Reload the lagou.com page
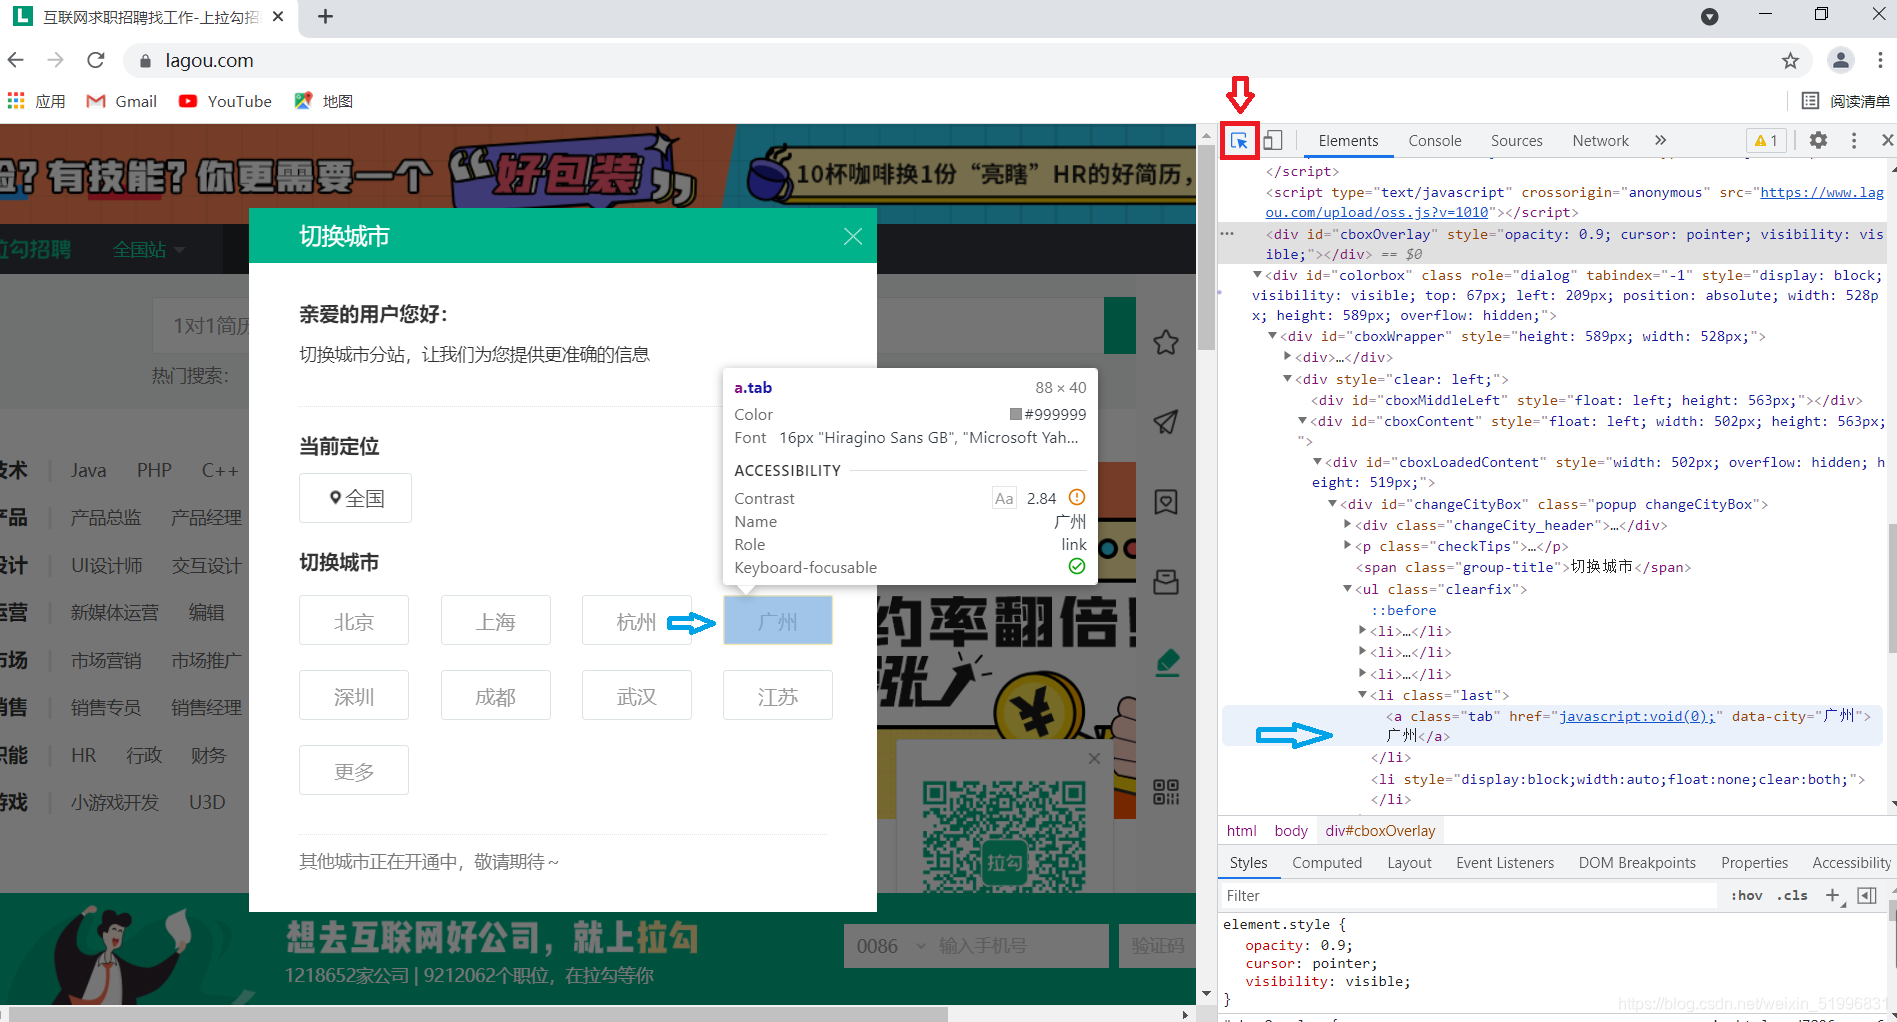 tap(96, 60)
